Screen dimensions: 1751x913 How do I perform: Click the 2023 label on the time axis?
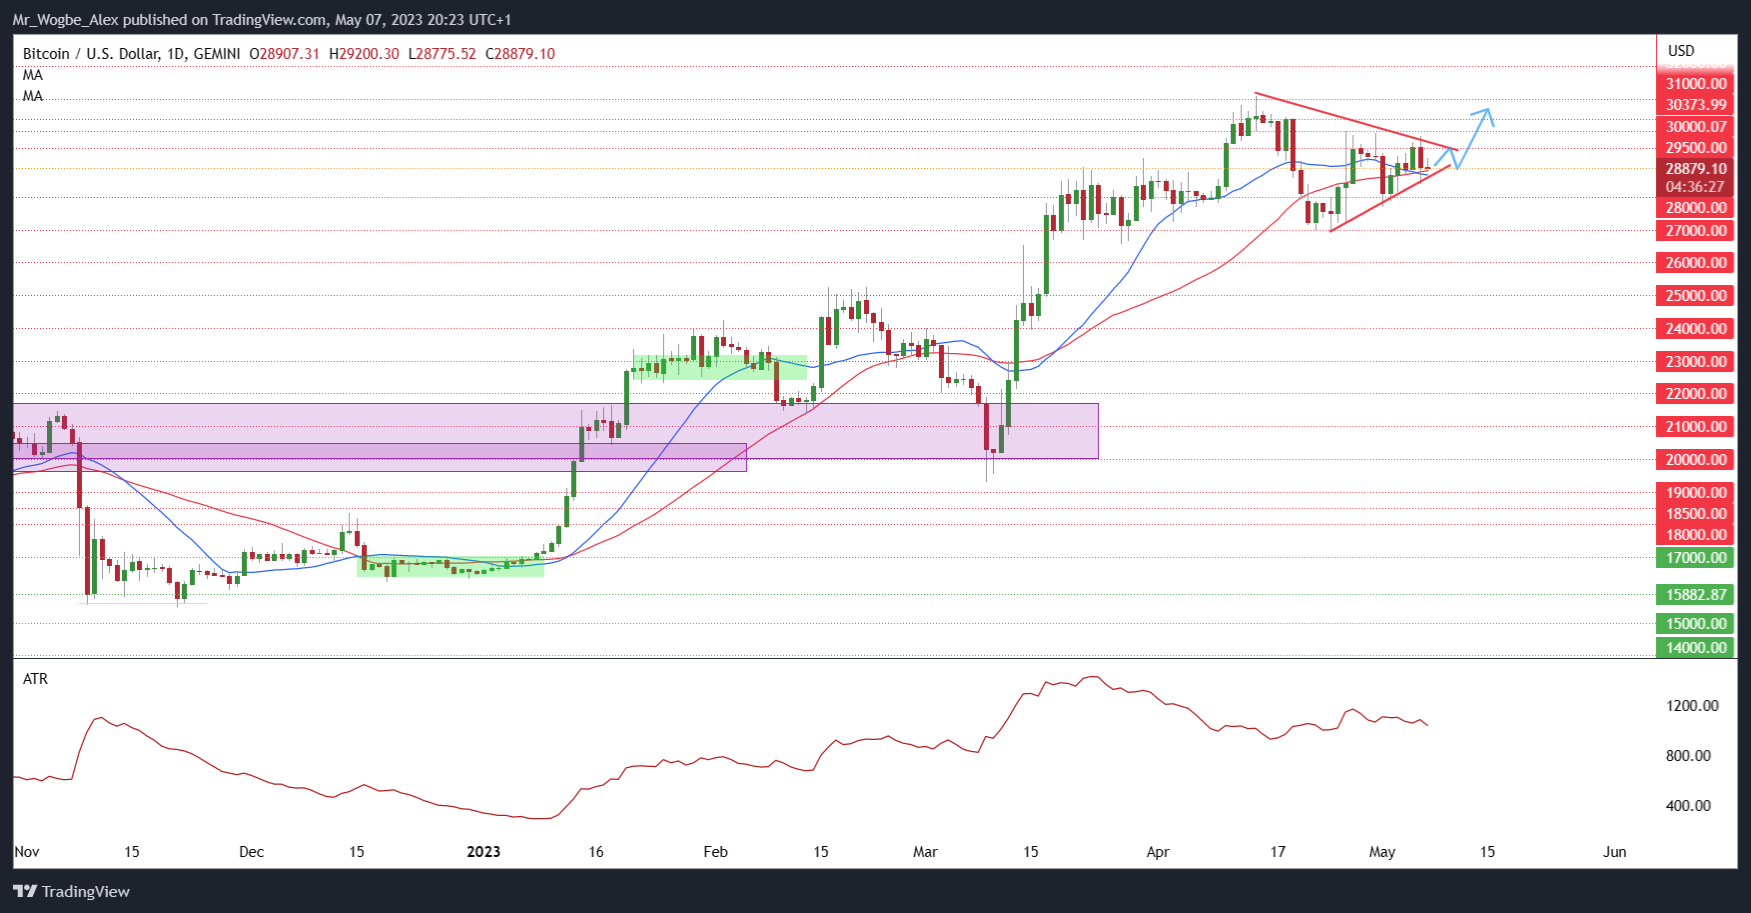(x=483, y=852)
